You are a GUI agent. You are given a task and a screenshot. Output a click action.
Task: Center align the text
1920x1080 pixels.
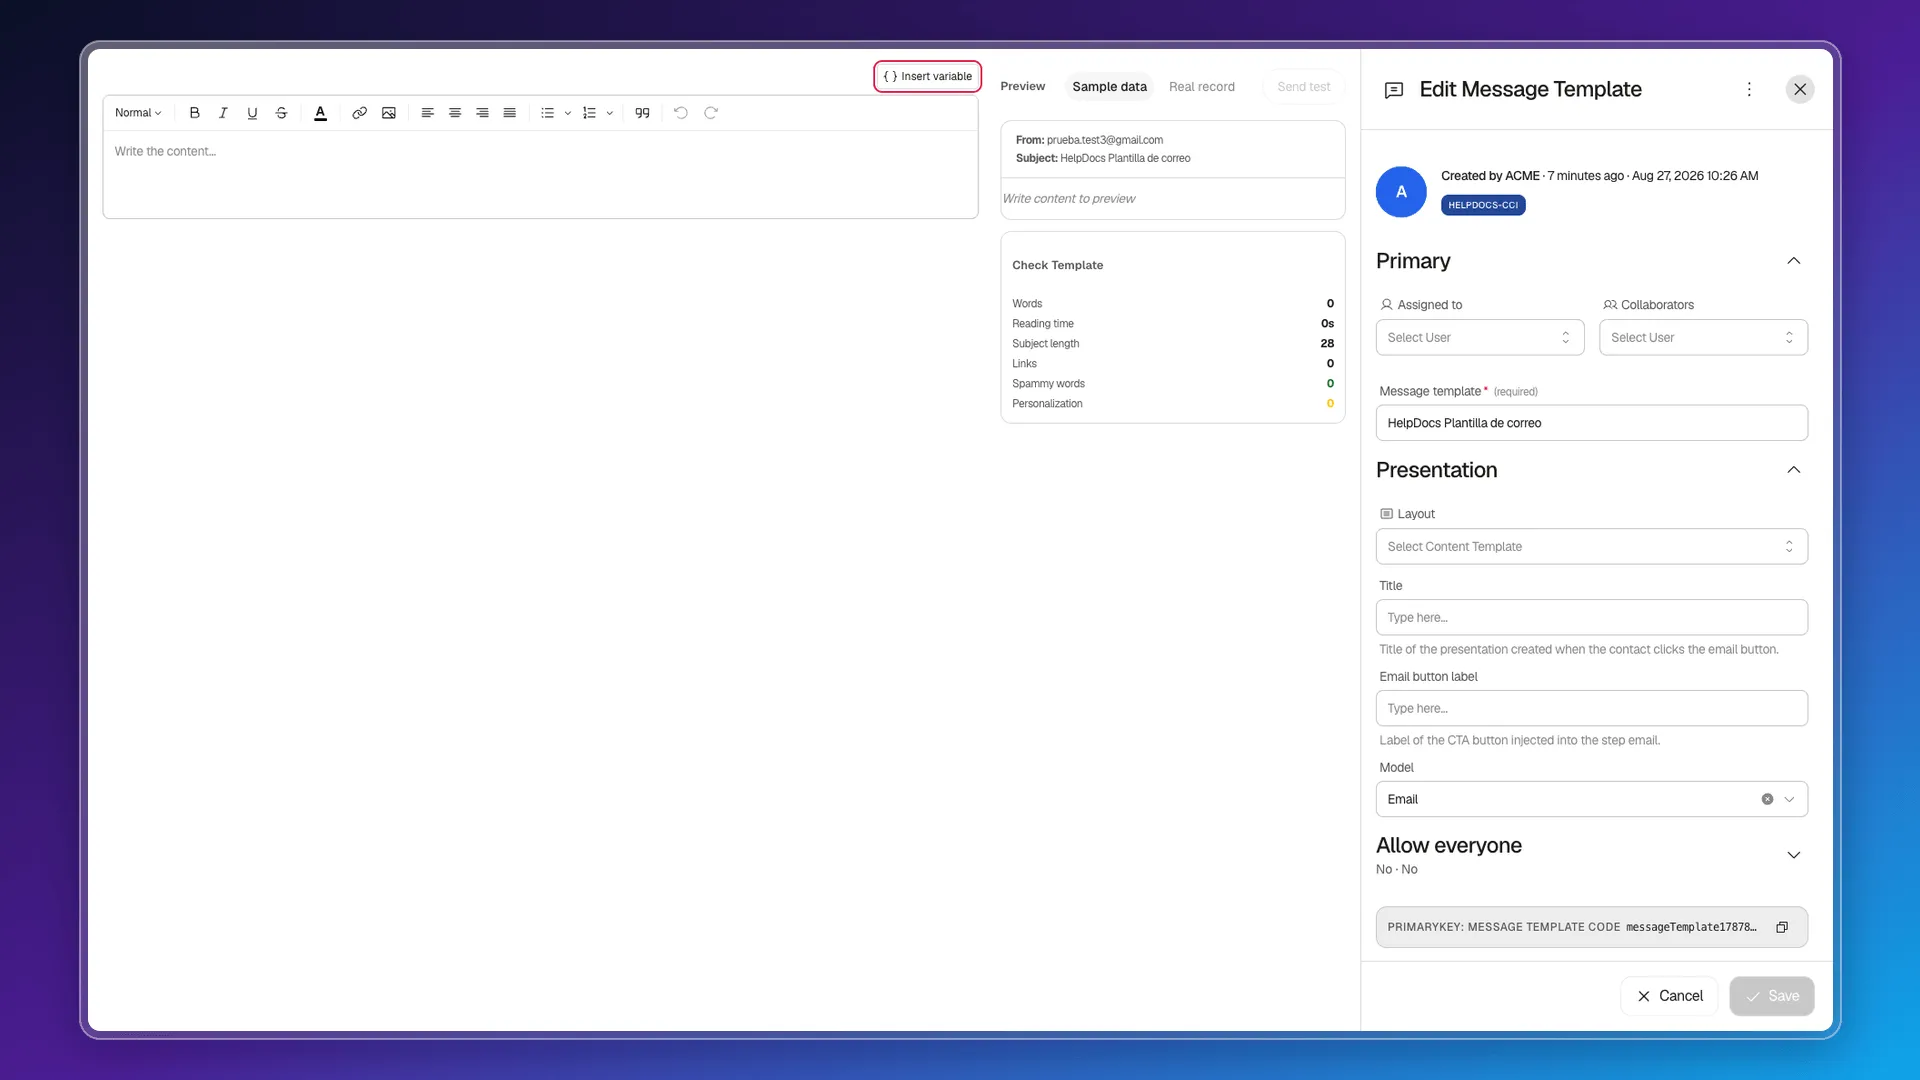(x=455, y=113)
